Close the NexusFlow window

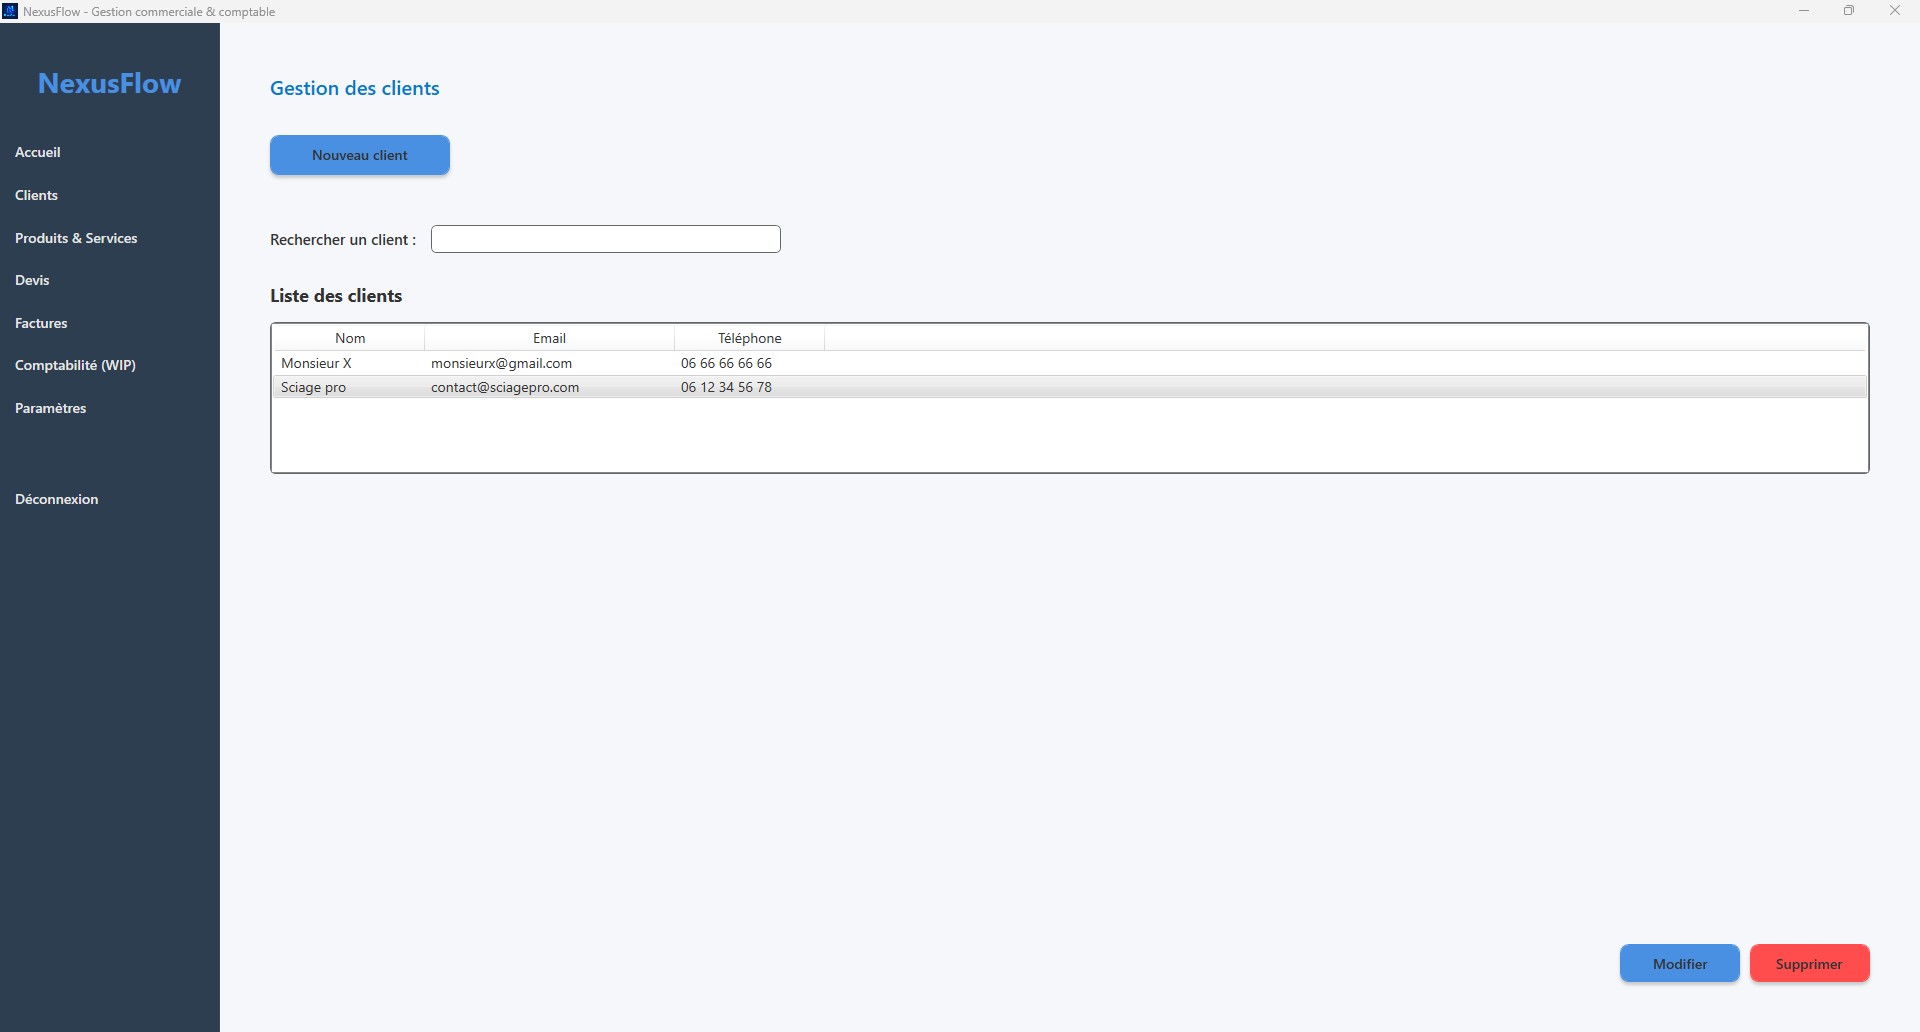(1895, 11)
